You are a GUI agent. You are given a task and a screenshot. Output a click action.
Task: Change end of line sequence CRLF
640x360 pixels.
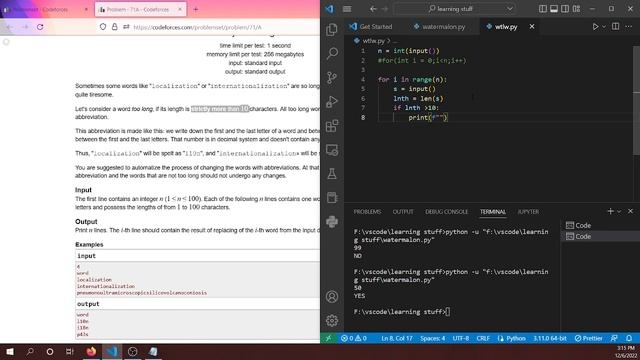click(483, 338)
